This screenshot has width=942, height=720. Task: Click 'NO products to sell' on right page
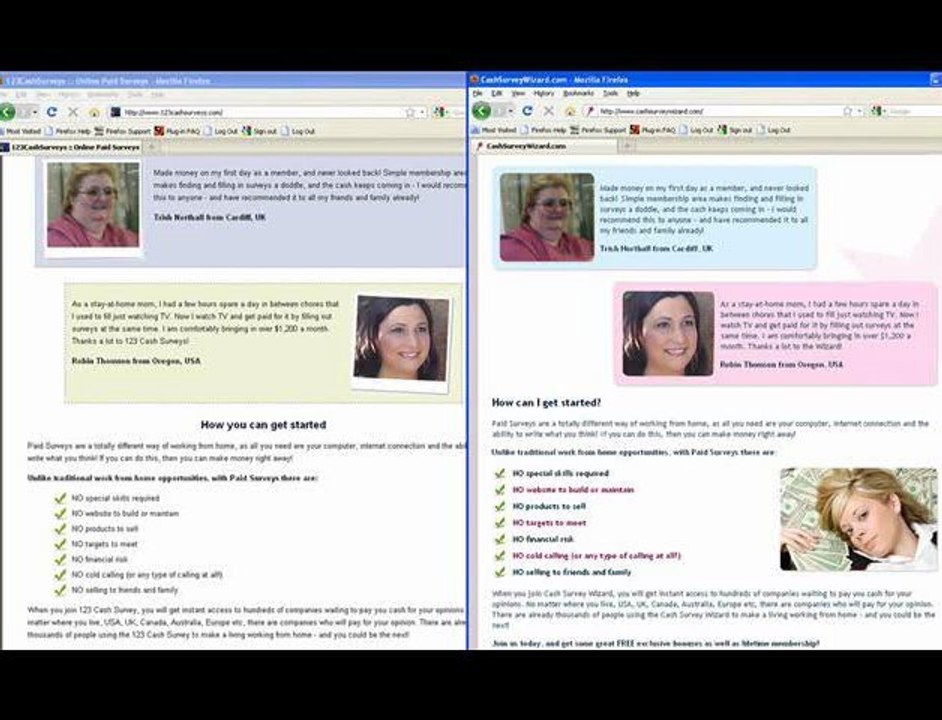coord(548,506)
